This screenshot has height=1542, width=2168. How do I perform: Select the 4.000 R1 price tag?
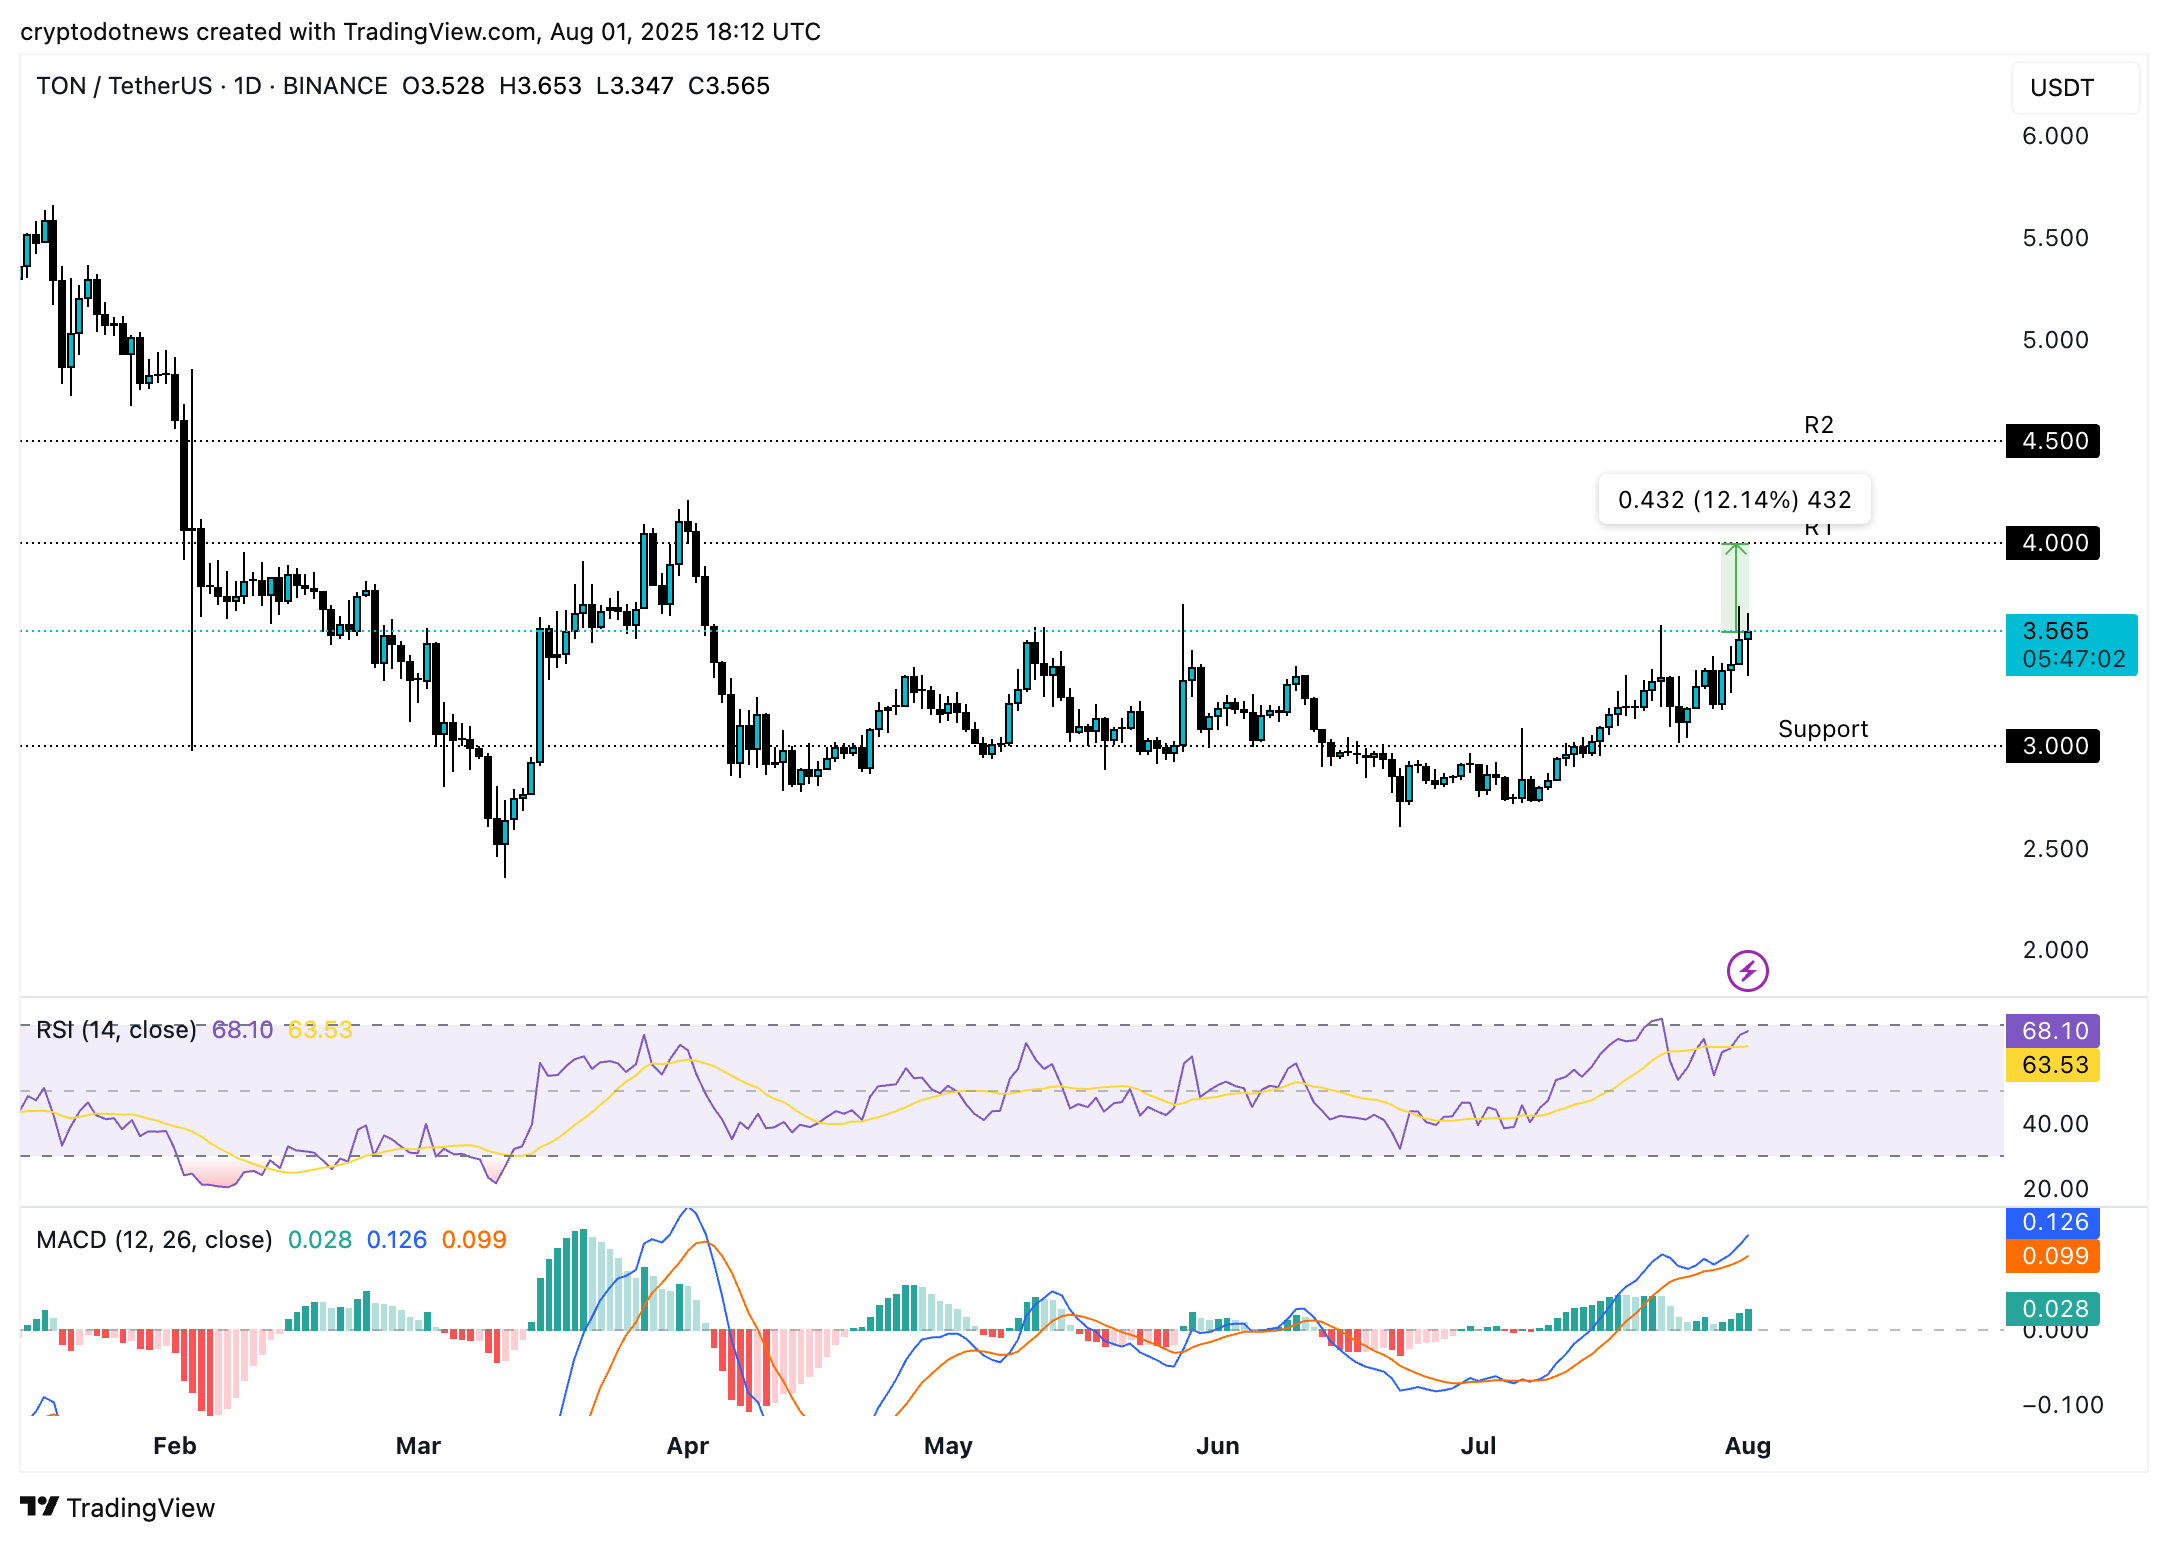(x=2052, y=543)
